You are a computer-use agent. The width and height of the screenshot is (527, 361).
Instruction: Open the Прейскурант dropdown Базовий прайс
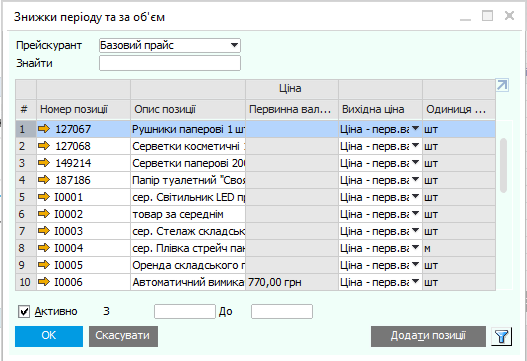(x=170, y=45)
